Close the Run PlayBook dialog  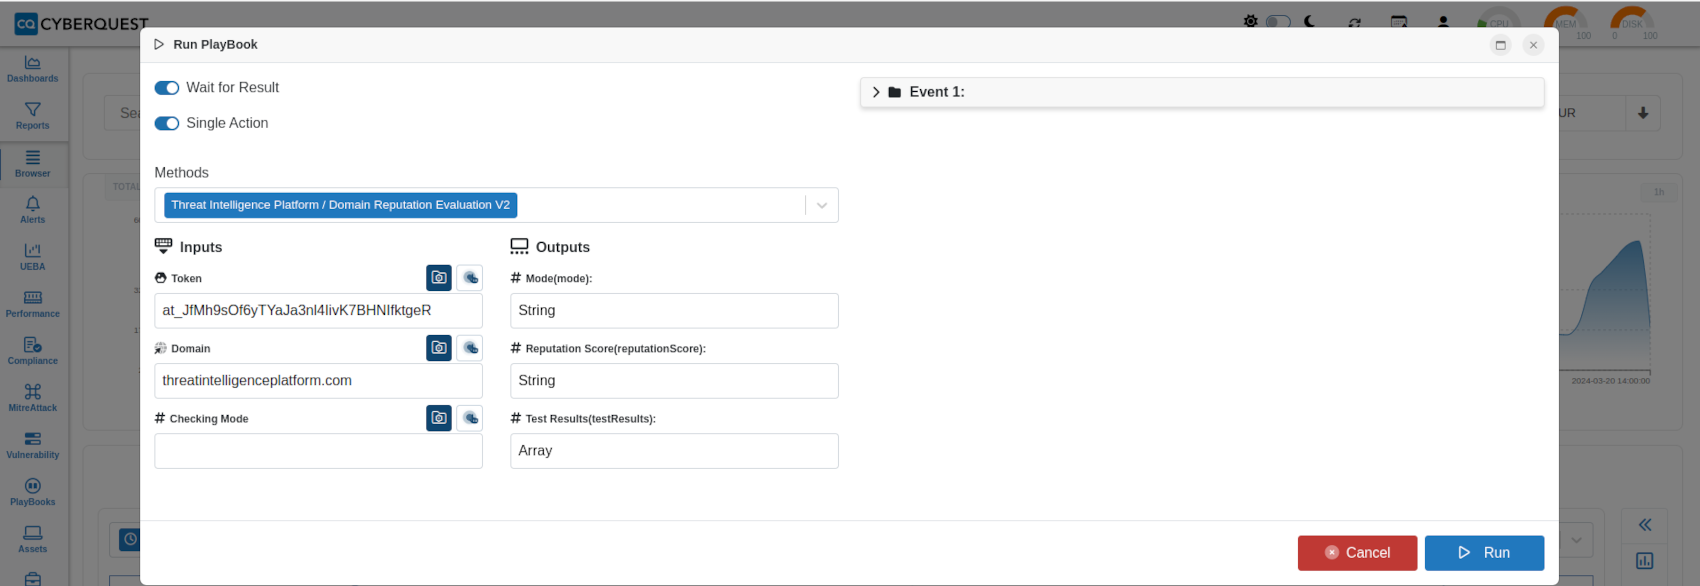pyautogui.click(x=1533, y=45)
